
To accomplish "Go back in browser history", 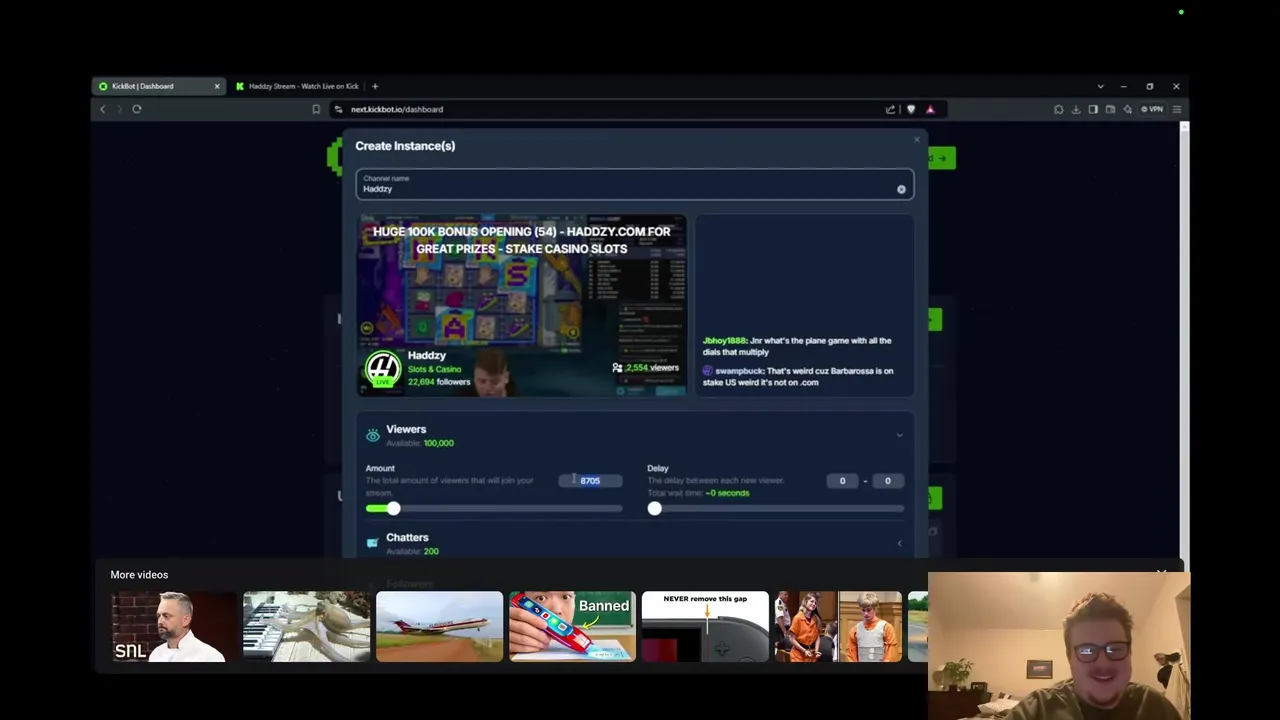I will 102,109.
